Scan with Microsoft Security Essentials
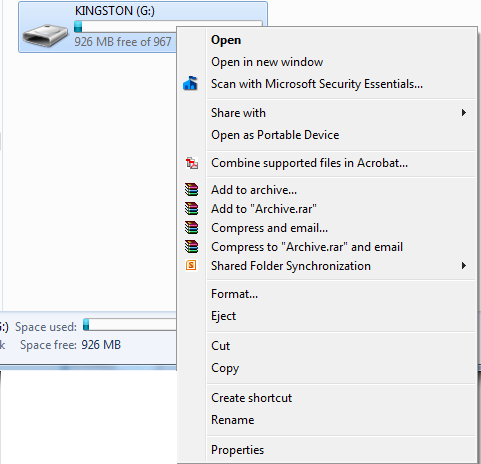 (x=326, y=84)
